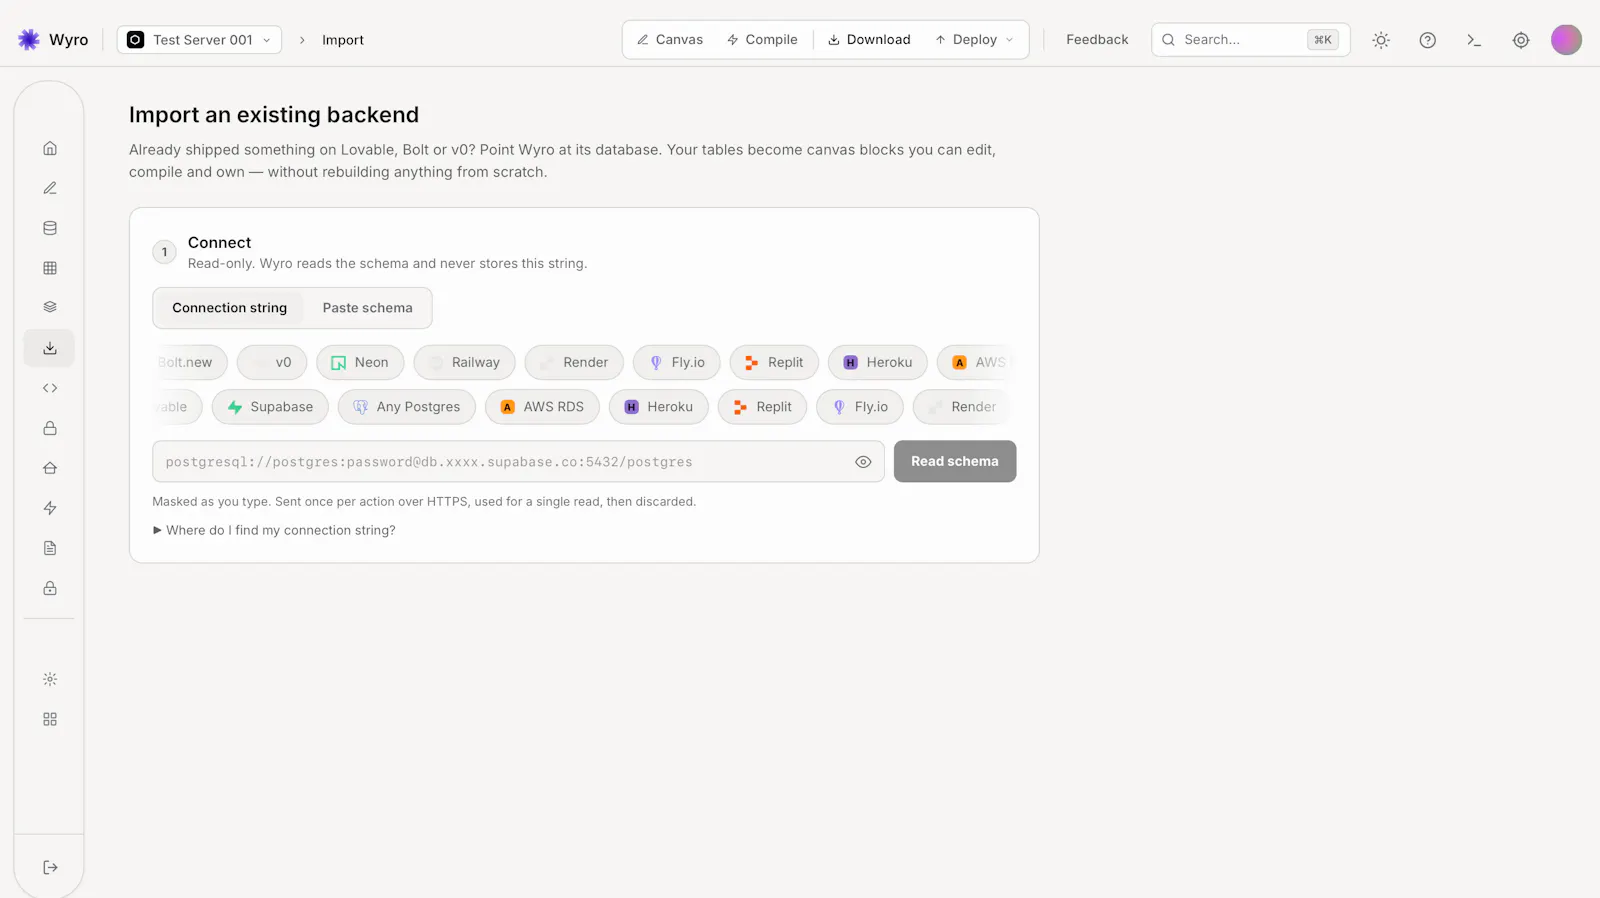Choose the Supabase provider chip
The image size is (1600, 898).
click(270, 407)
